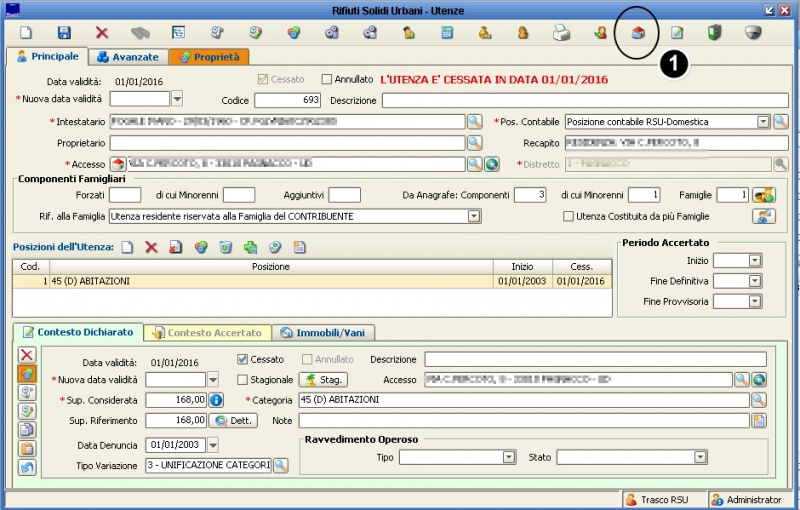
Task: Enable Utenza Costituita da più Famiglie checkbox
Action: 568,216
